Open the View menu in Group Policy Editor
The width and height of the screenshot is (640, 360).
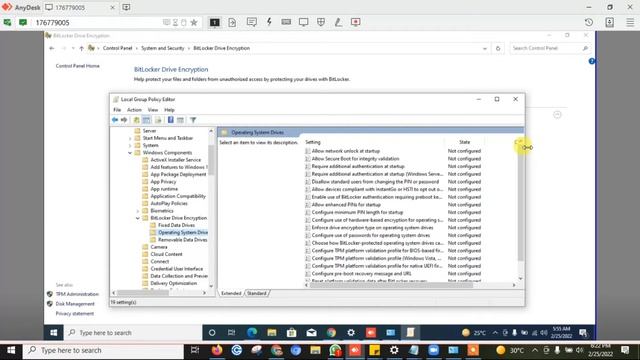(x=153, y=110)
